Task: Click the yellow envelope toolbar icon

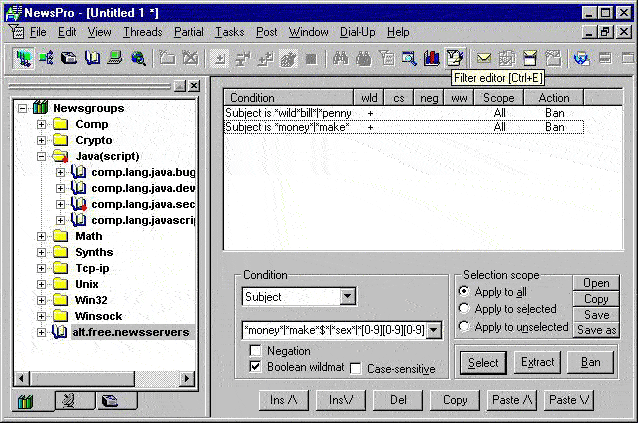Action: [484, 59]
